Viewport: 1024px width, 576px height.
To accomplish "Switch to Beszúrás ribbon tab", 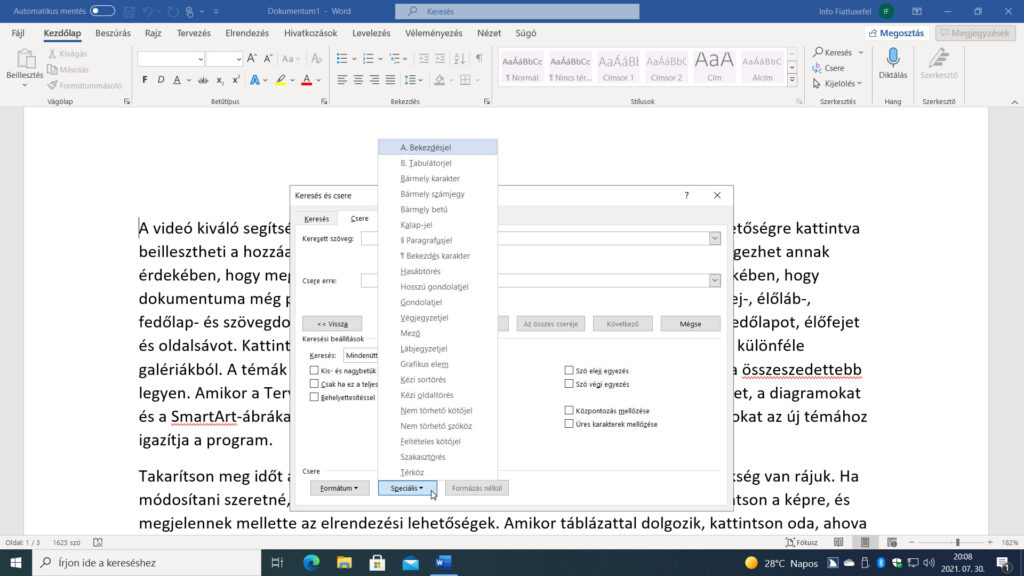I will coord(113,33).
